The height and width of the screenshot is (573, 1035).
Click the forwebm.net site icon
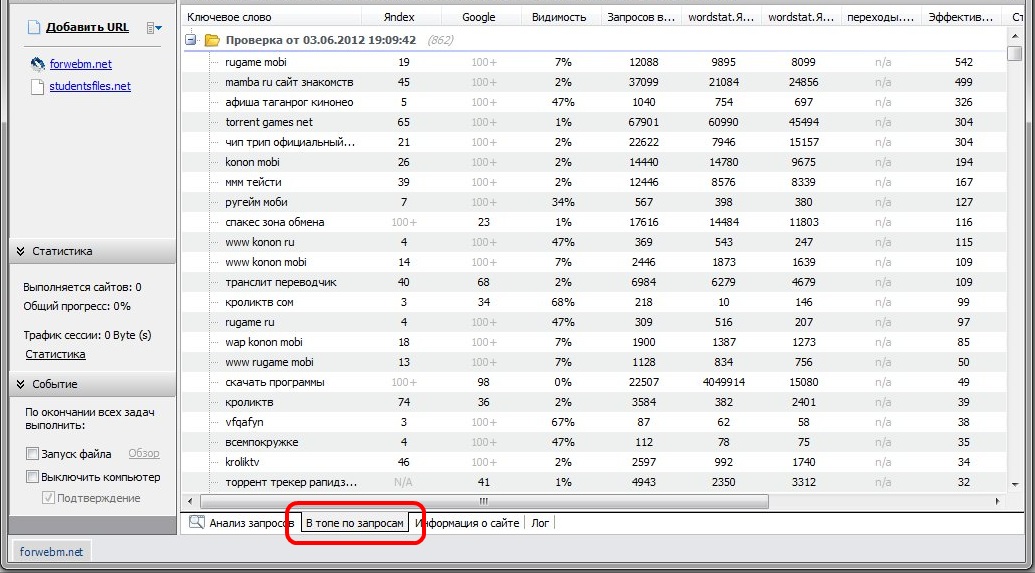pyautogui.click(x=38, y=64)
